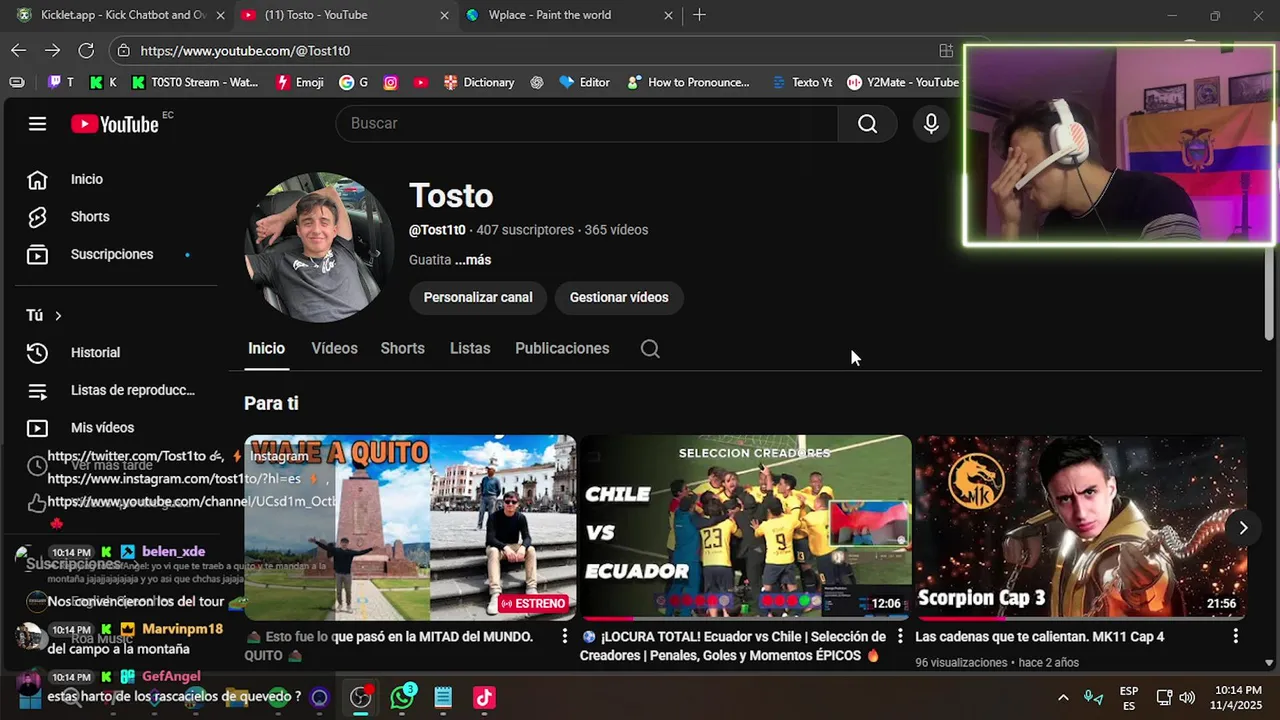
Task: Click the browser address bar URL
Action: 245,50
